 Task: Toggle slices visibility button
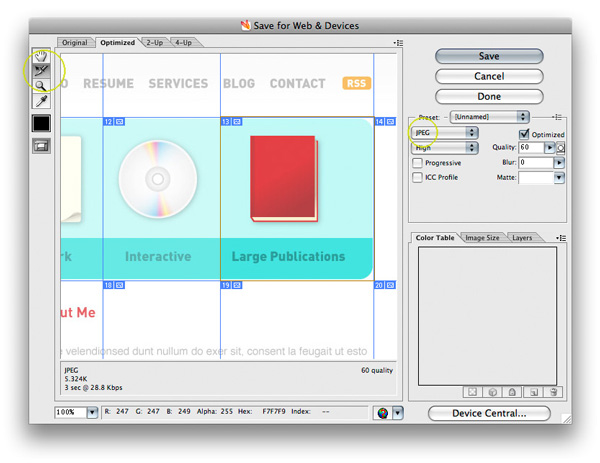(41, 146)
